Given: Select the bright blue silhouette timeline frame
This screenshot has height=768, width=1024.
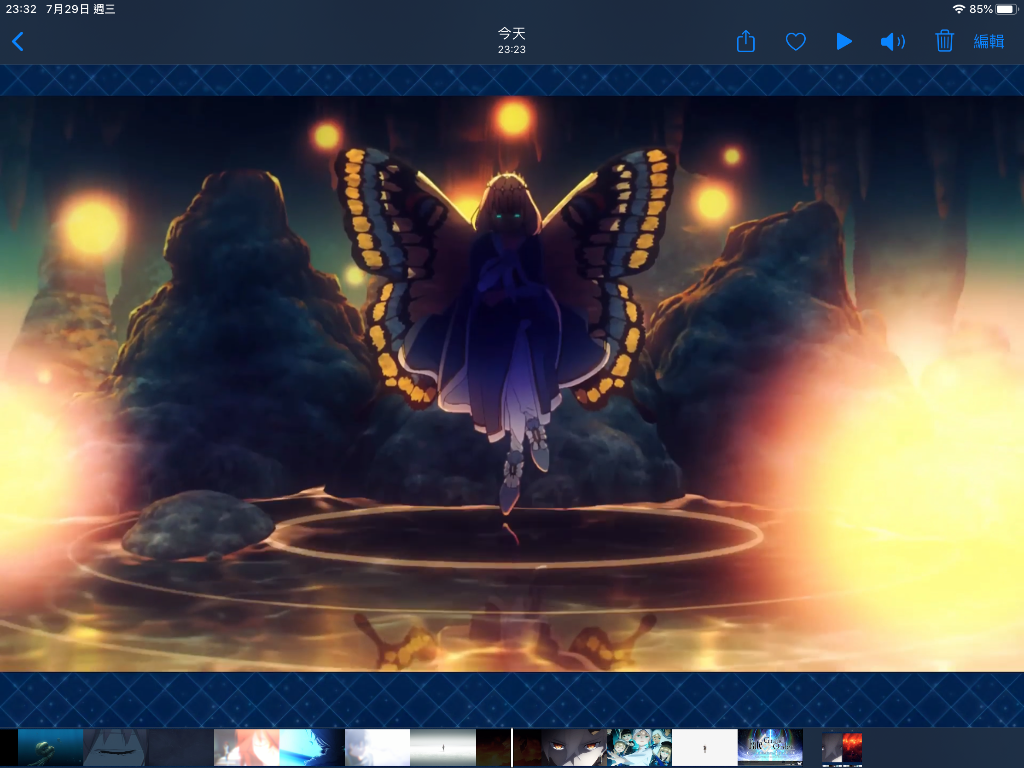Looking at the screenshot, I should 312,747.
